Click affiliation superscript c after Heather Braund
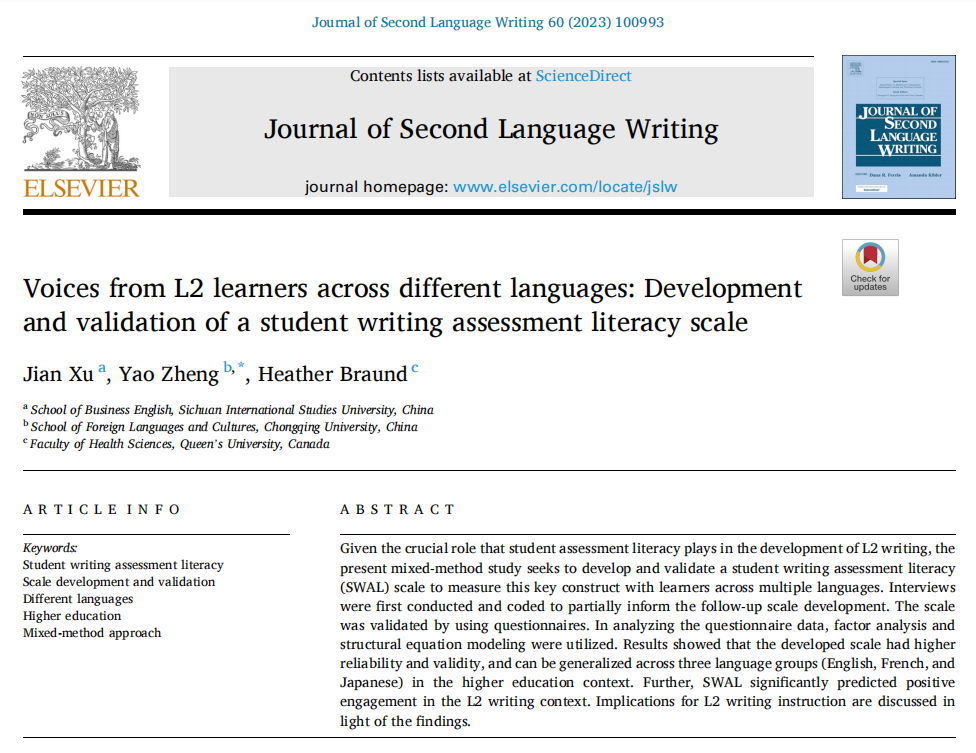The image size is (976, 753). click(415, 369)
